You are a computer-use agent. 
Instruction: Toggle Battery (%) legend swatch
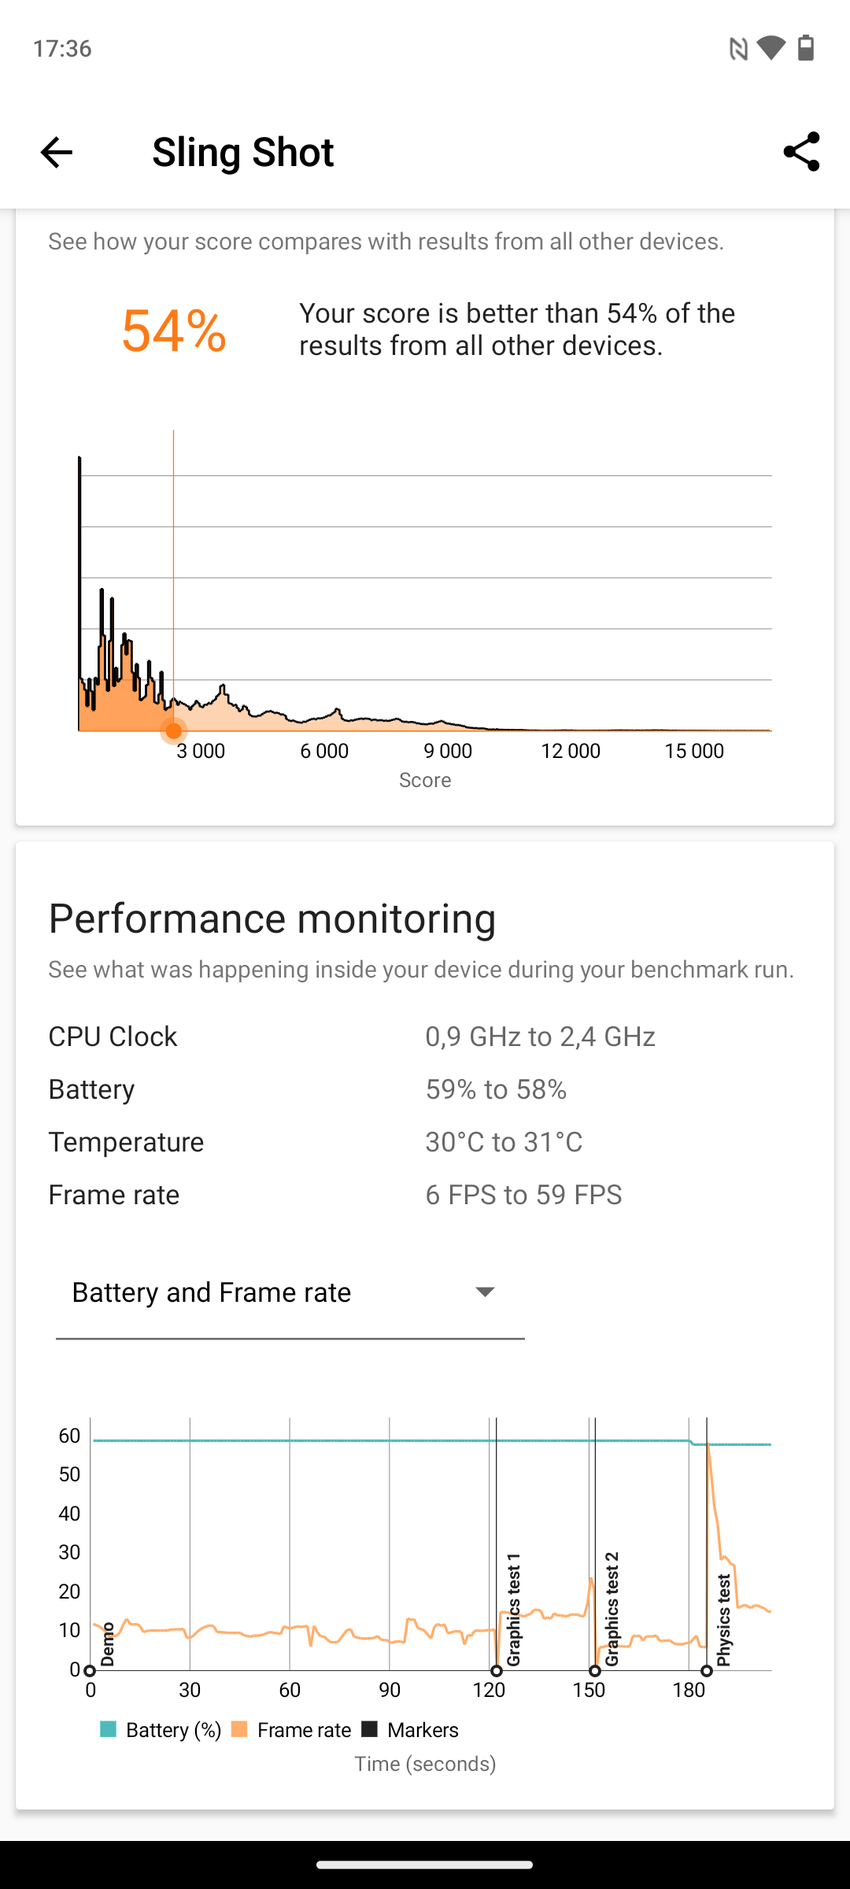point(109,1729)
